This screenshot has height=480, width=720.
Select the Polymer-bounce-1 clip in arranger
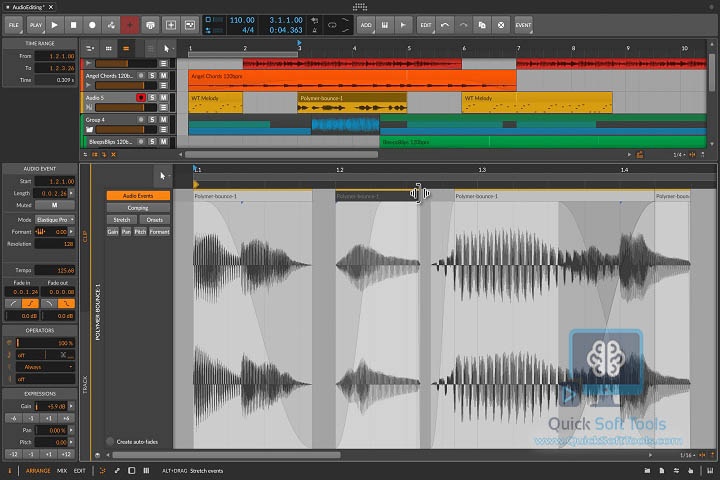352,102
